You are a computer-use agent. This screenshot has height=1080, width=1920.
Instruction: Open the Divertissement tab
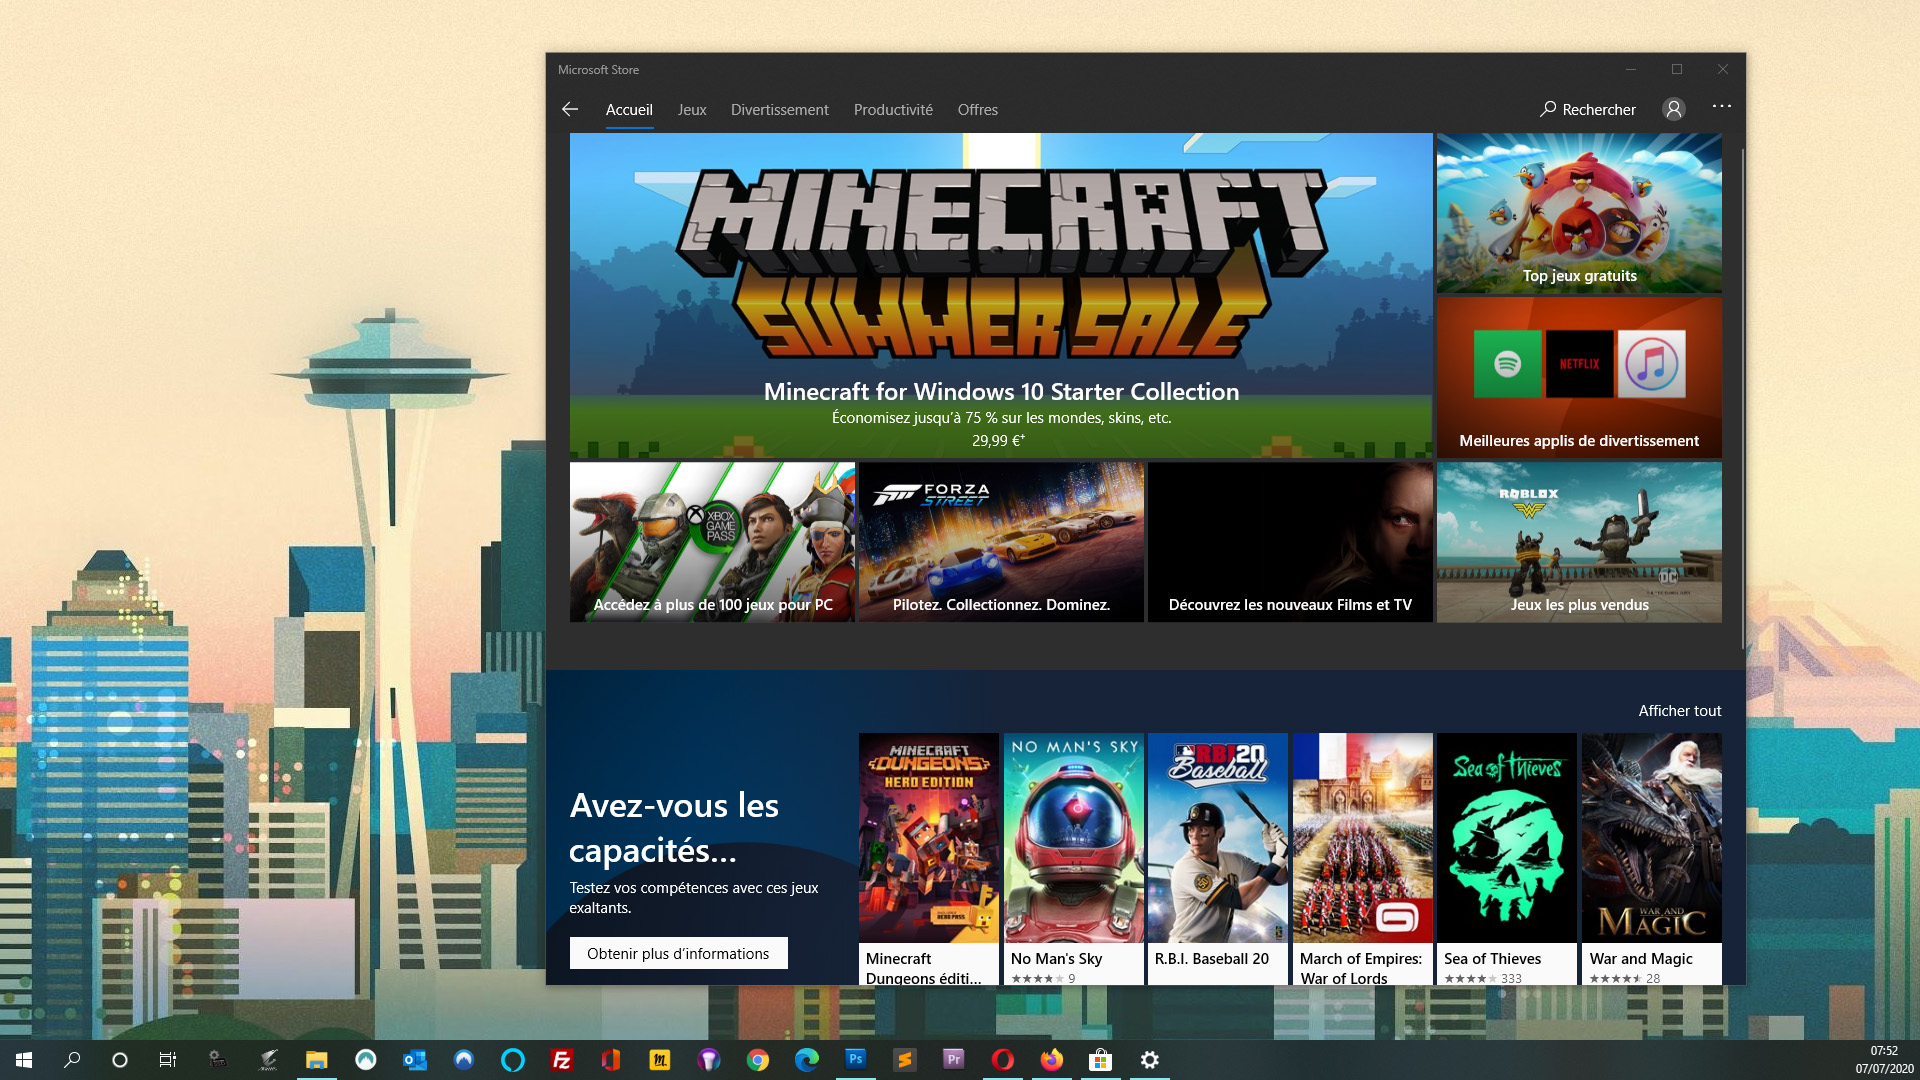(779, 110)
